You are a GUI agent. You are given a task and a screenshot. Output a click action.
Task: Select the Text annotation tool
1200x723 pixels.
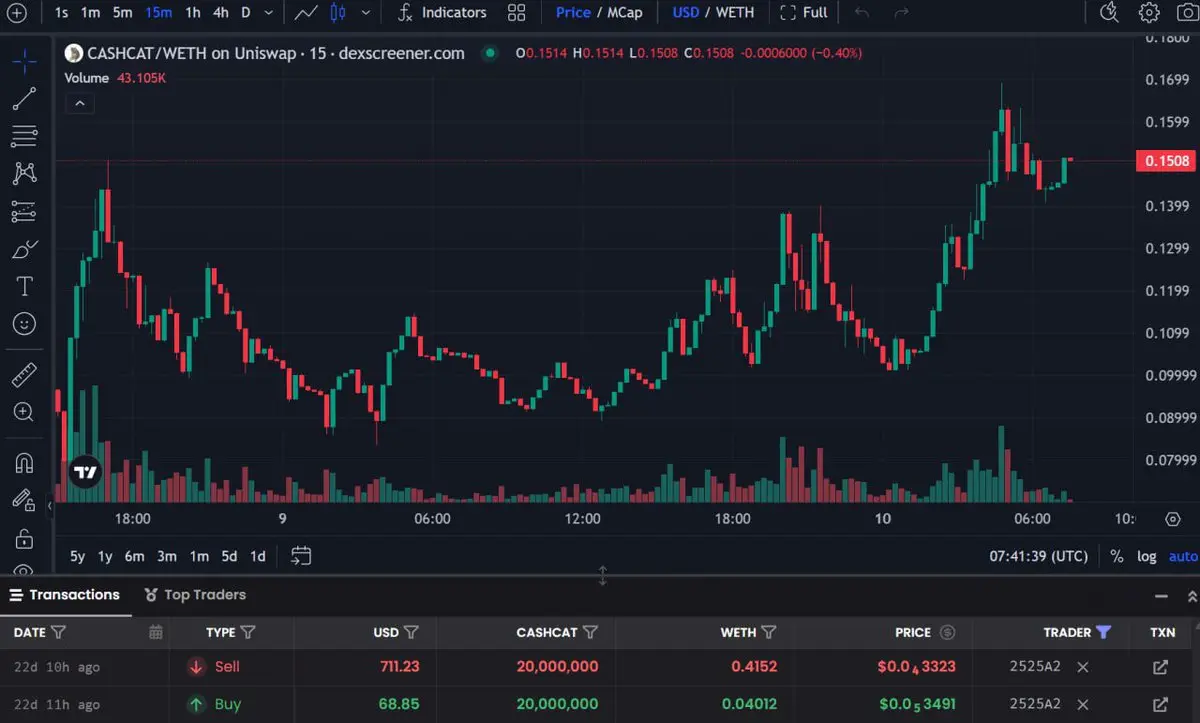pyautogui.click(x=24, y=287)
